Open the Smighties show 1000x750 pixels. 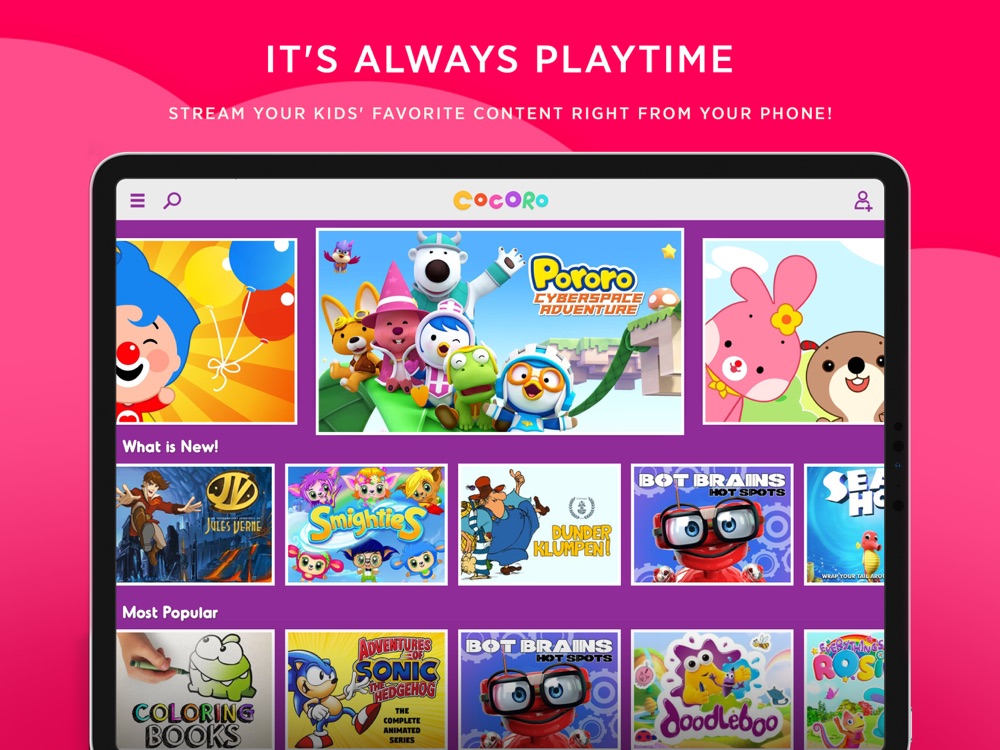(366, 524)
